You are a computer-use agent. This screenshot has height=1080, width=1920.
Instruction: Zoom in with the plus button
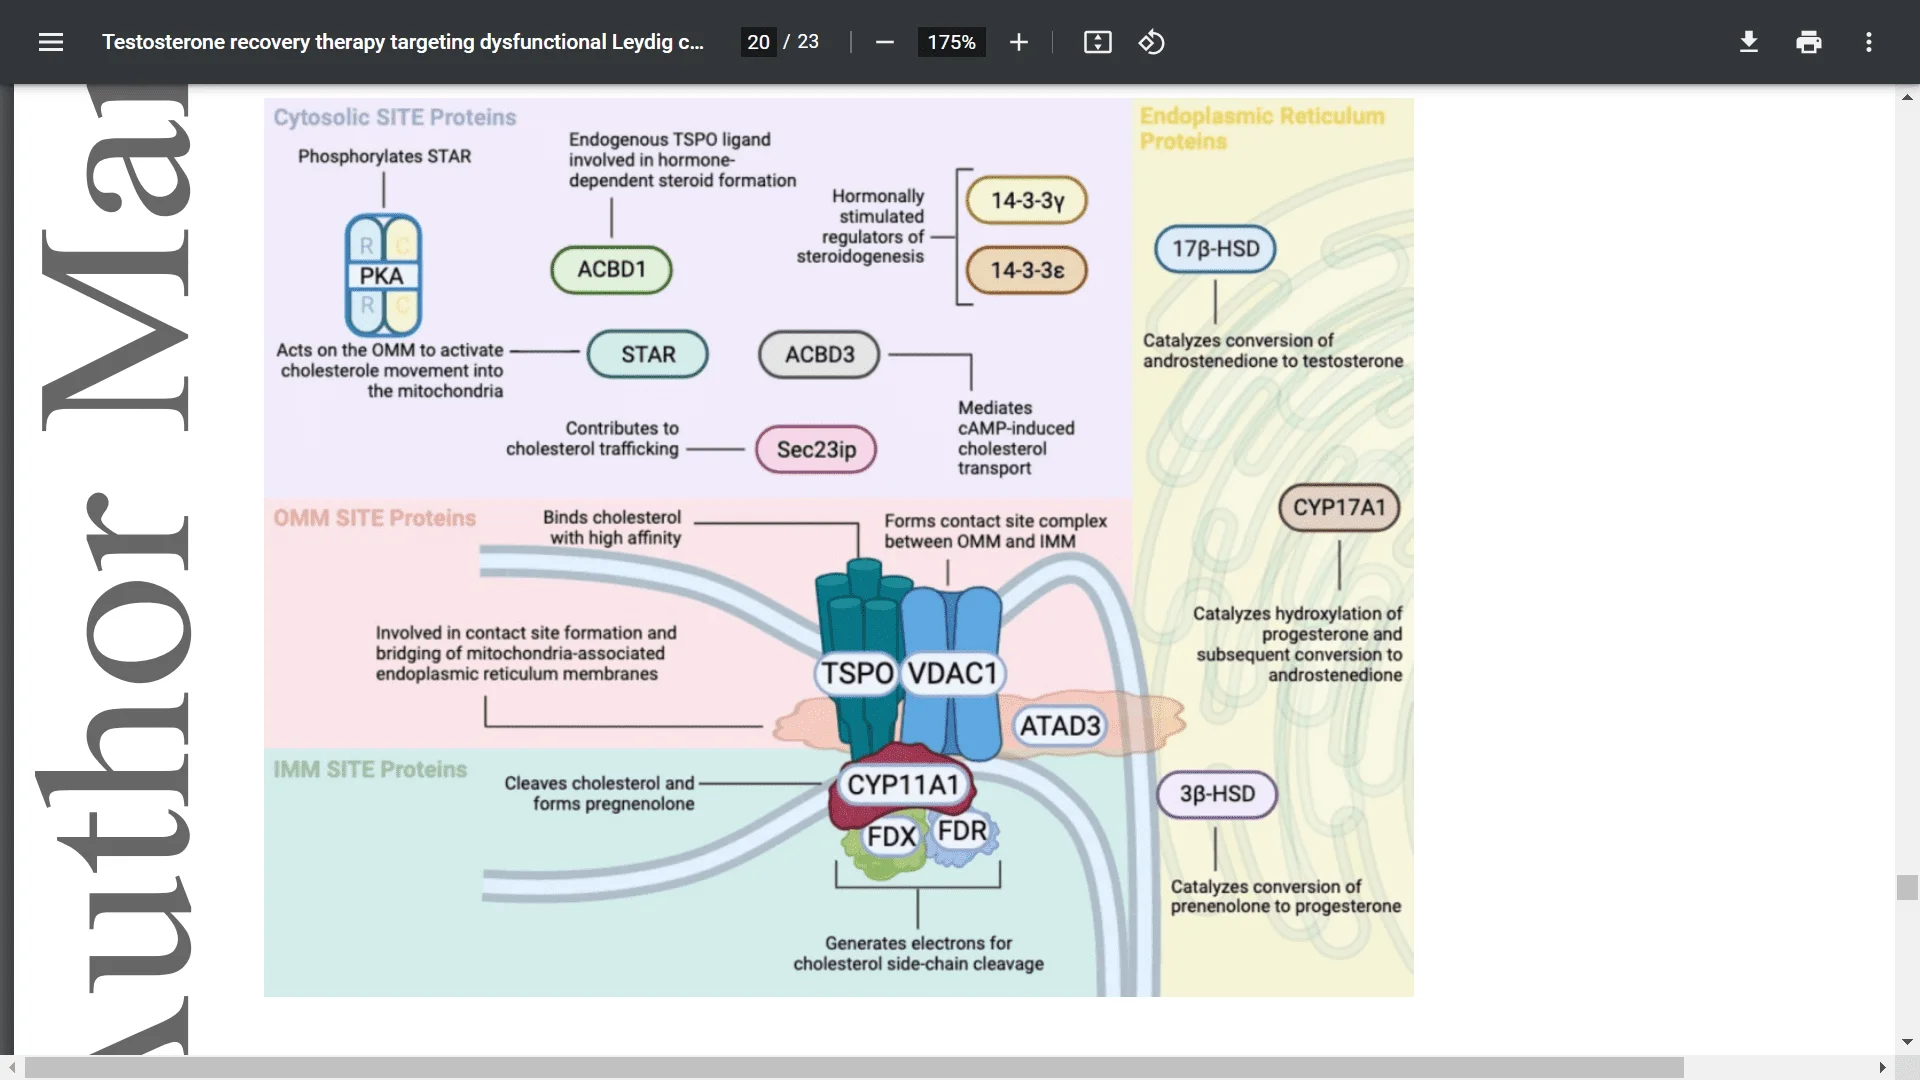pyautogui.click(x=1018, y=42)
